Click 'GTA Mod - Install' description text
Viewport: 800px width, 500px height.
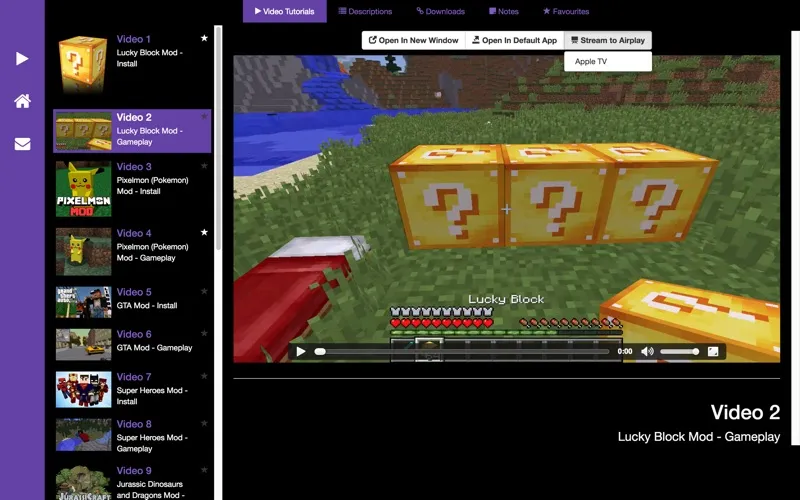146,305
